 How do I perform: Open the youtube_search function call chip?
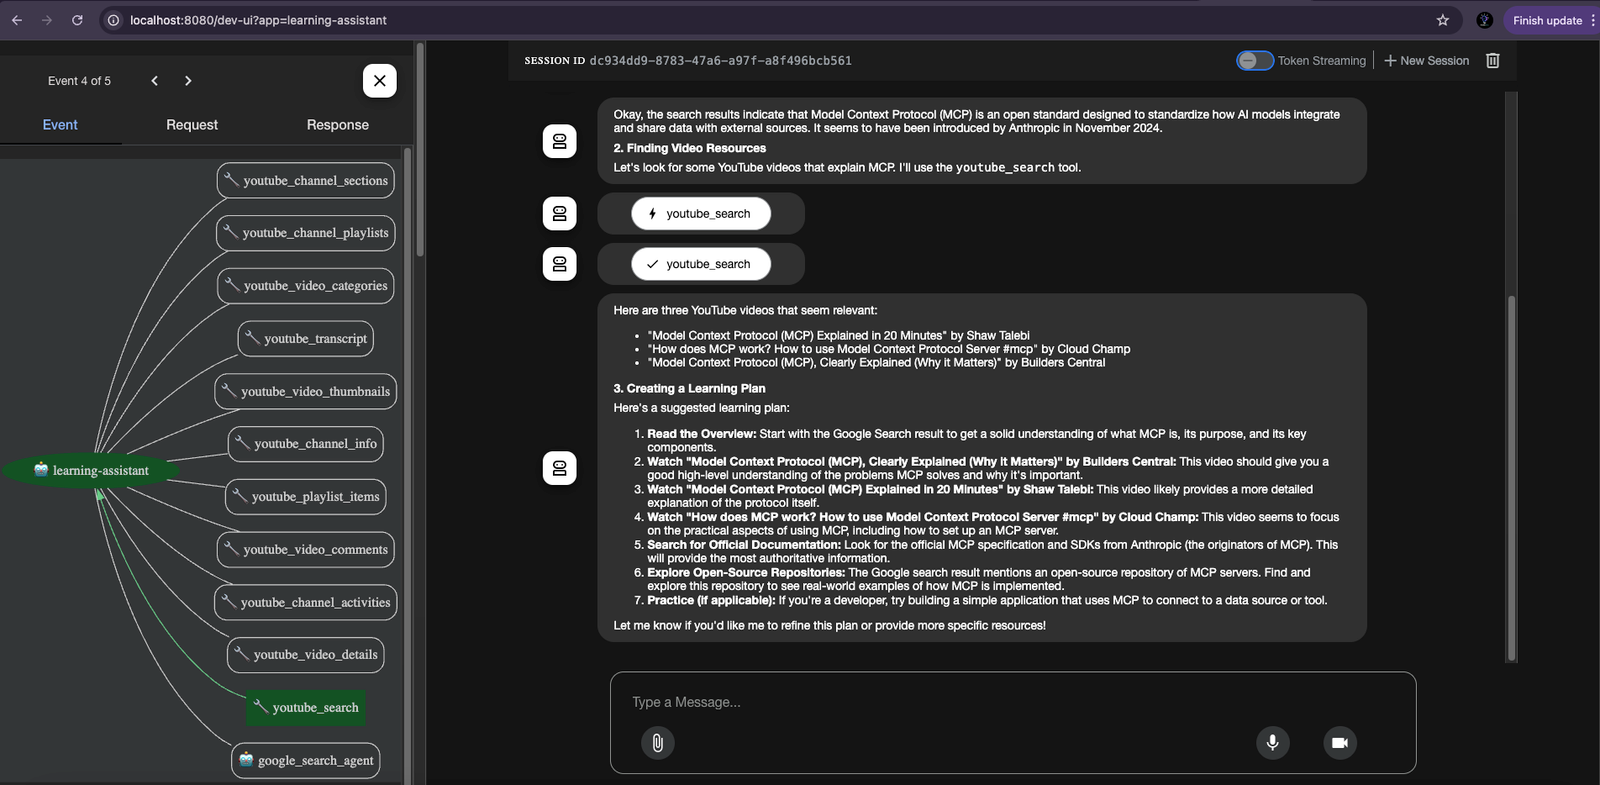coord(700,214)
